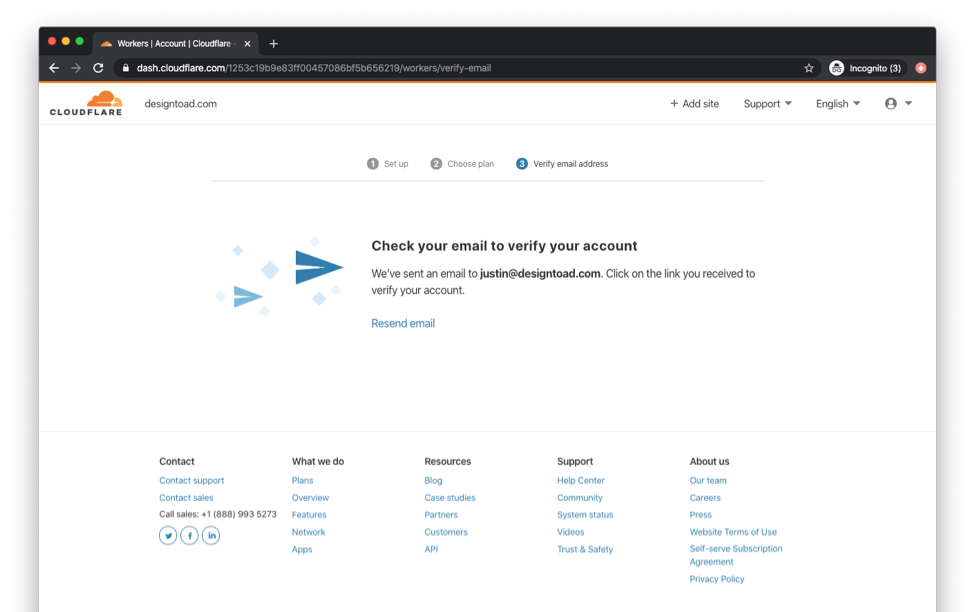Go back with browser back arrow
The height and width of the screenshot is (612, 974).
(x=54, y=68)
